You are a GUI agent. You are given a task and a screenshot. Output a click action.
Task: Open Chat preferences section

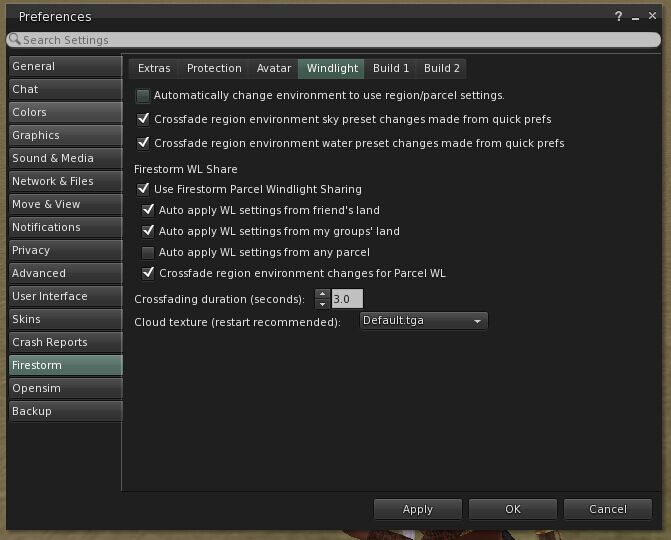65,89
